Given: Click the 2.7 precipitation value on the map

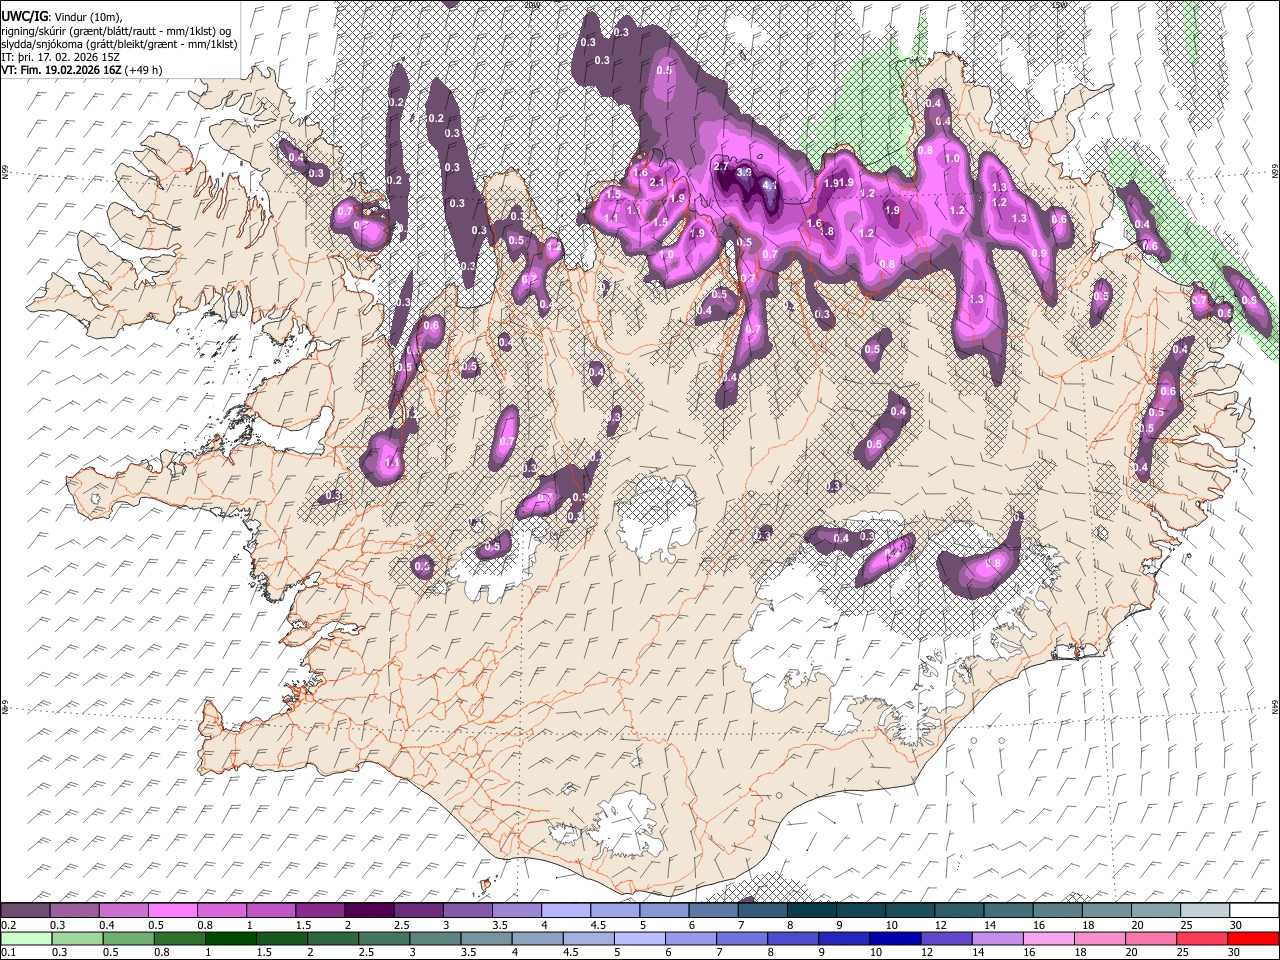Looking at the screenshot, I should (720, 165).
